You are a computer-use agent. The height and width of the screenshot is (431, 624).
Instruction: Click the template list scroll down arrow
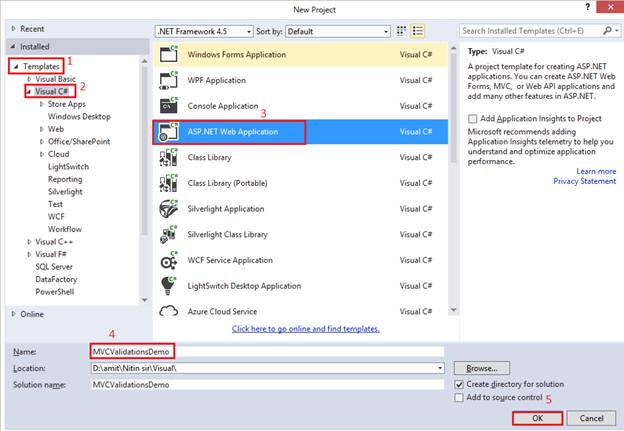click(453, 310)
